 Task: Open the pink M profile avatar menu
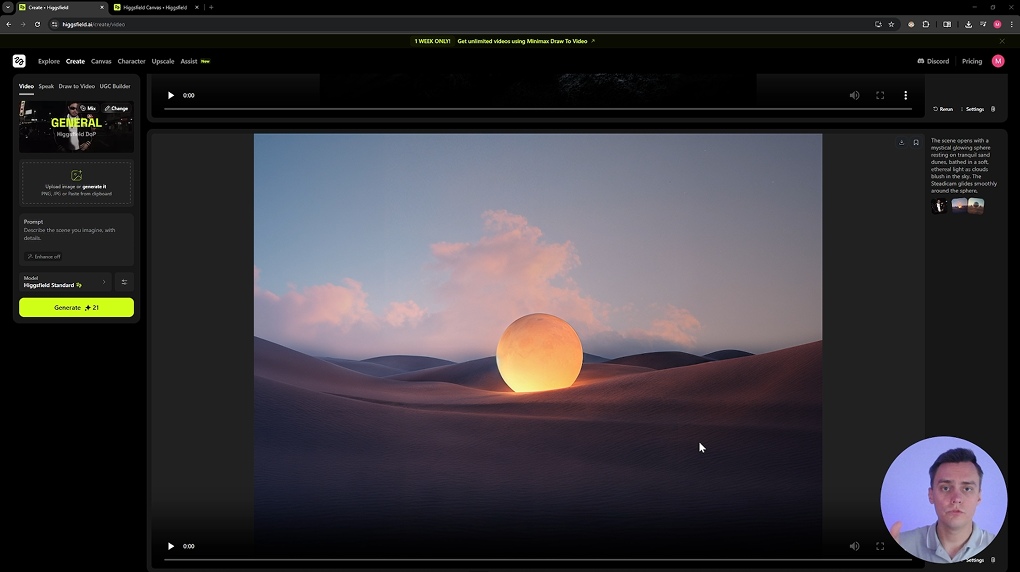tap(998, 61)
